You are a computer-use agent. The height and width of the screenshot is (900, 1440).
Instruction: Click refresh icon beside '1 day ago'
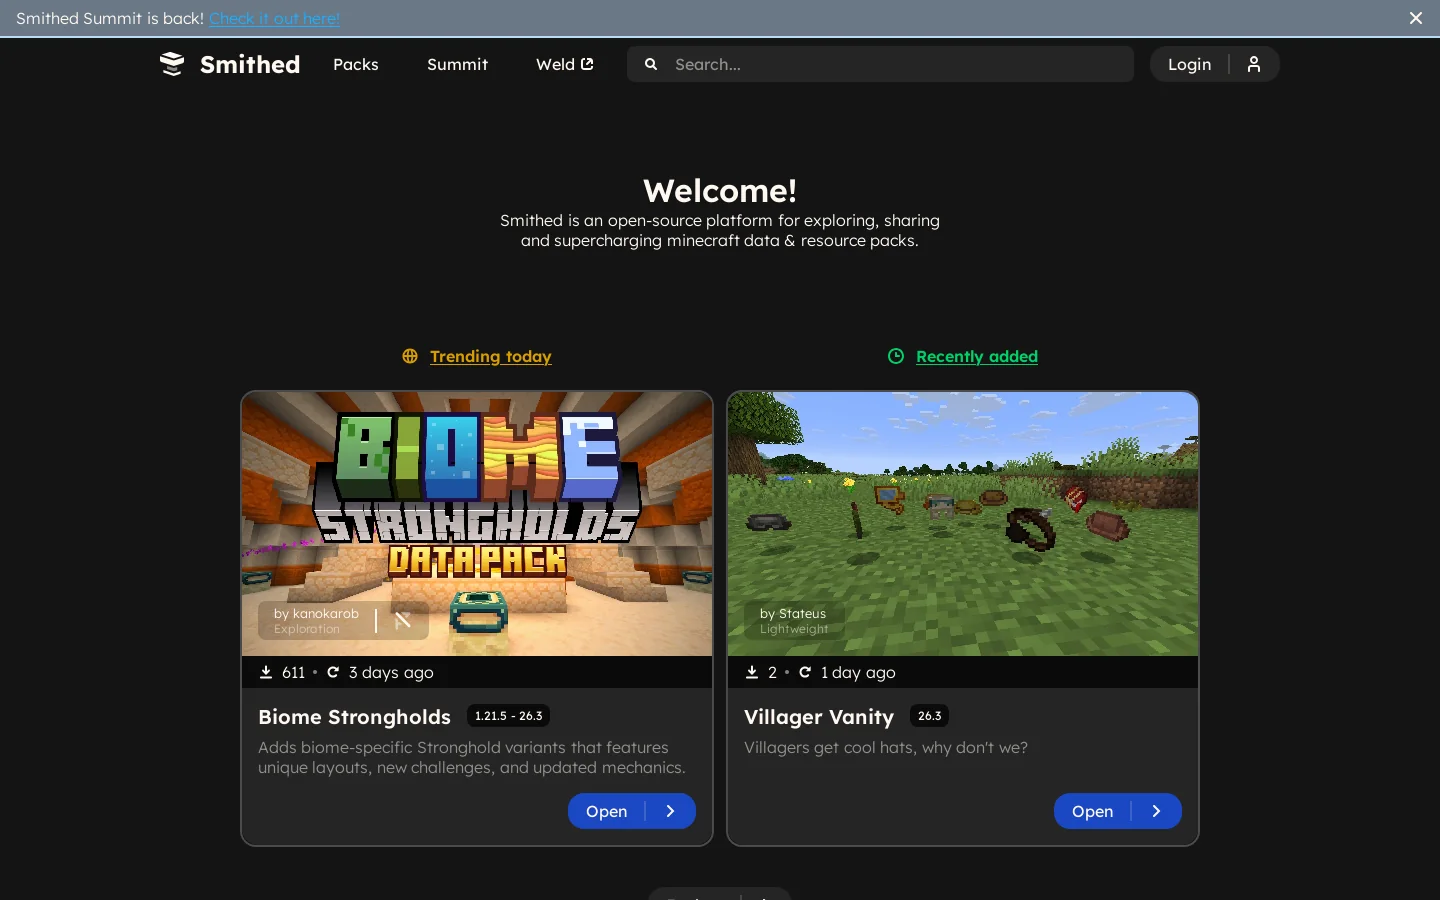[x=805, y=672]
